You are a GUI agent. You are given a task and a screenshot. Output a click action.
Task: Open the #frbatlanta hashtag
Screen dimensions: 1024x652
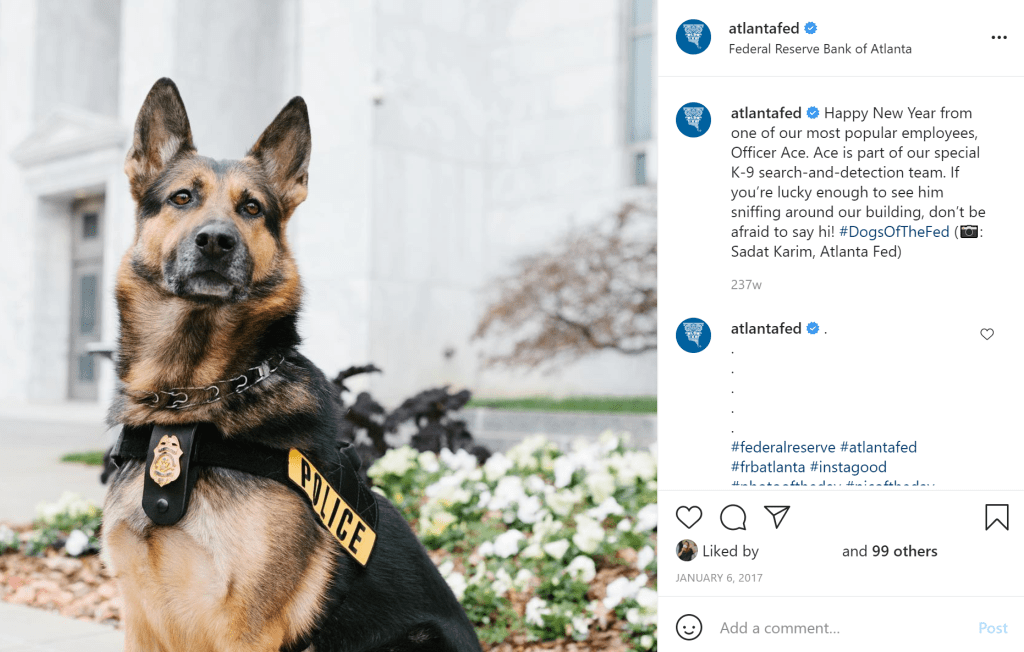[768, 467]
